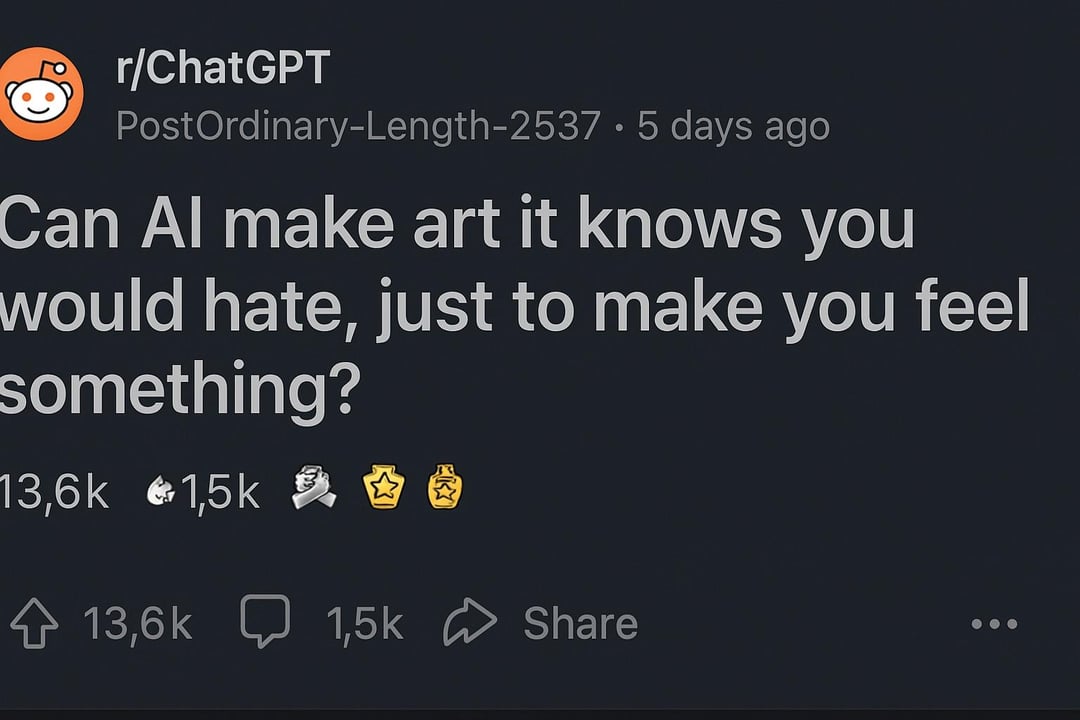Image resolution: width=1080 pixels, height=720 pixels.
Task: Open comments via the speech bubble icon
Action: [x=265, y=621]
